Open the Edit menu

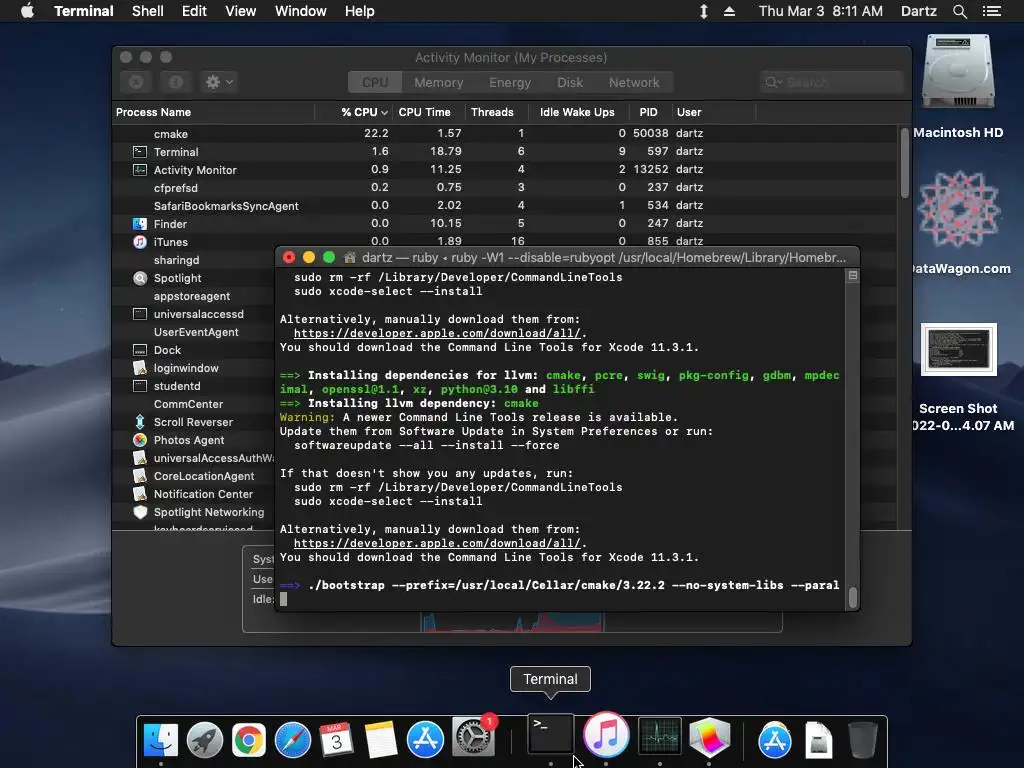point(194,11)
